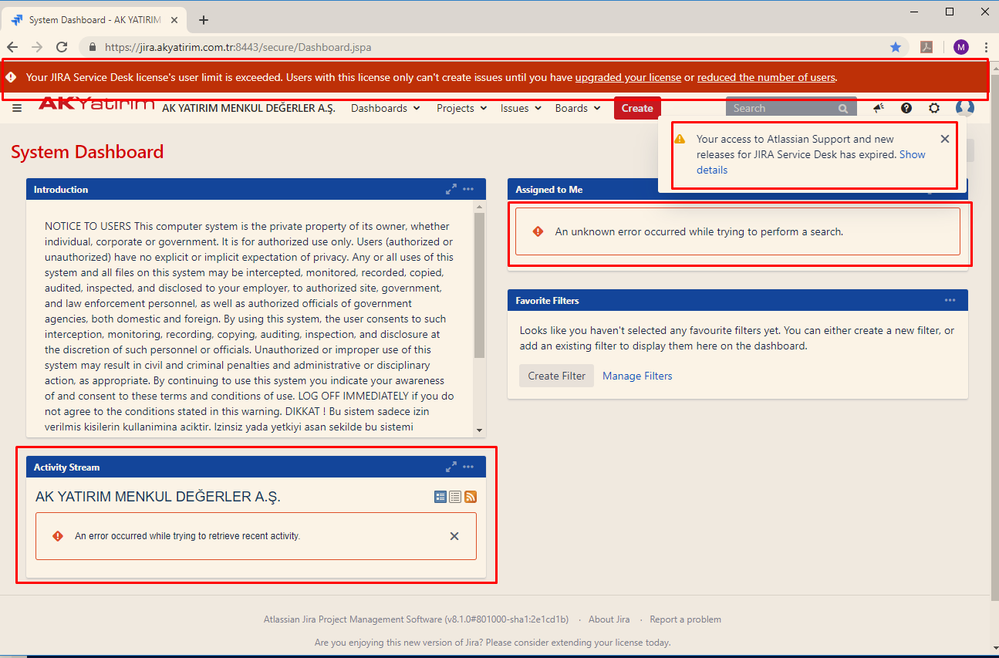Open the Introduction gadget options menu
This screenshot has height=658, width=999.
(x=468, y=189)
